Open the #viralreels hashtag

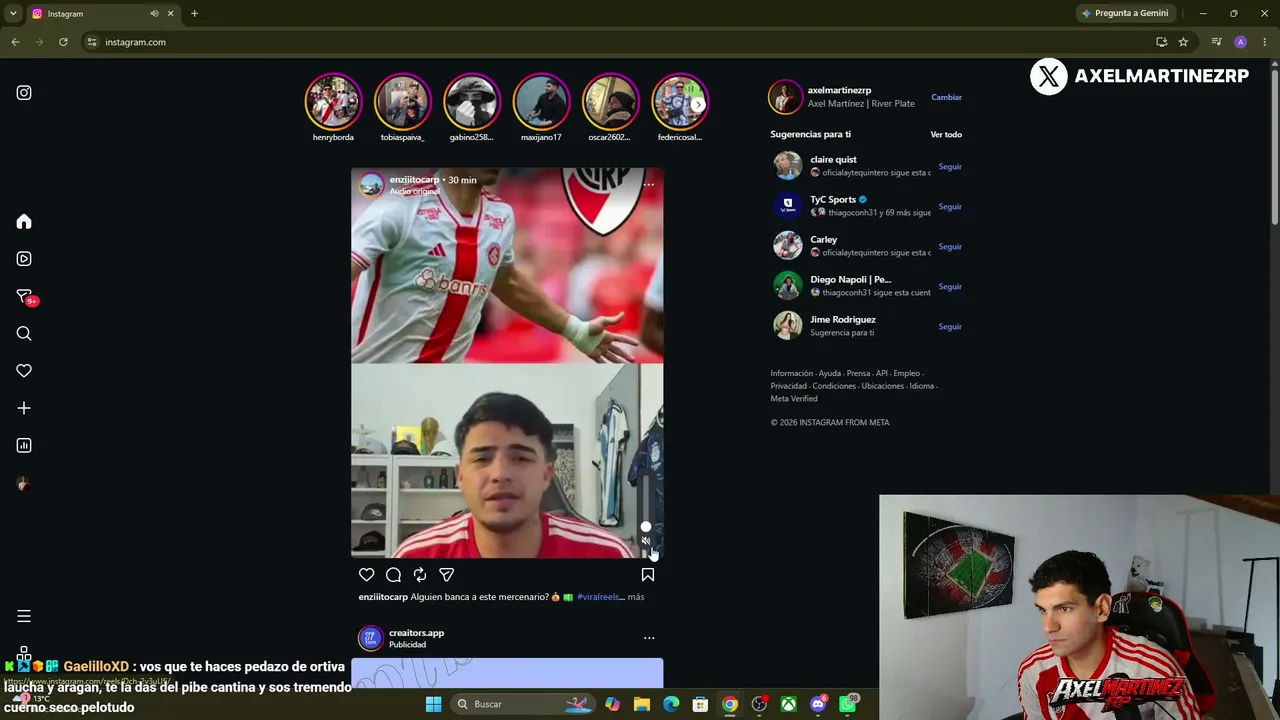pos(600,597)
